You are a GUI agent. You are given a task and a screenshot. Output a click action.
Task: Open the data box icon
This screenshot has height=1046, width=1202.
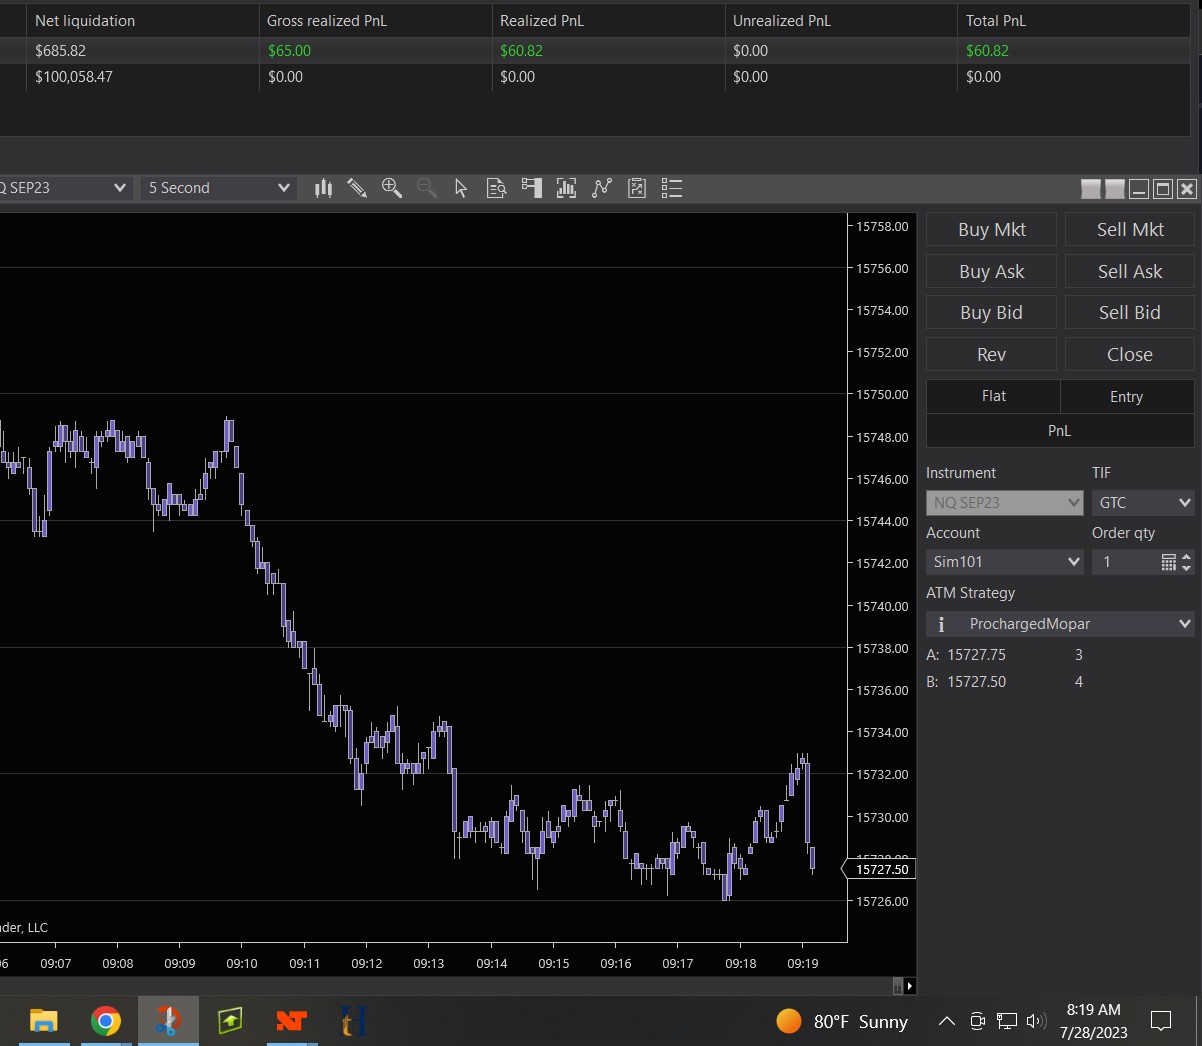(x=496, y=188)
